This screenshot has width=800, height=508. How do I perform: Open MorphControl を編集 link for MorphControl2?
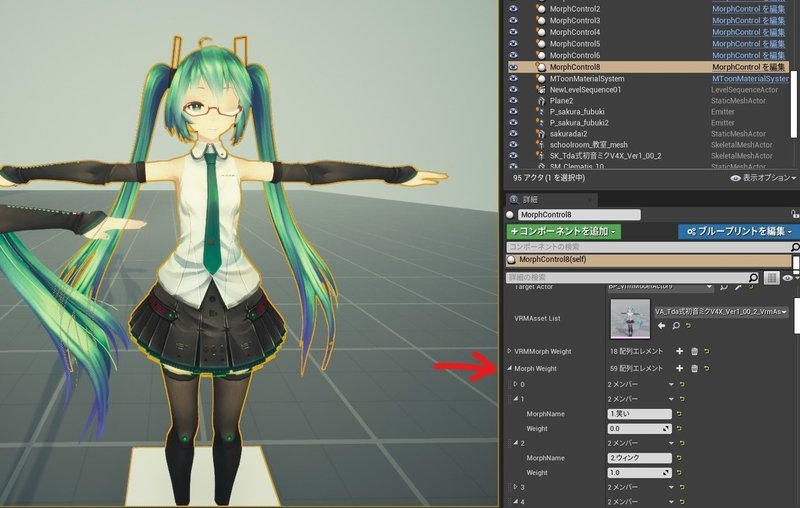(748, 9)
